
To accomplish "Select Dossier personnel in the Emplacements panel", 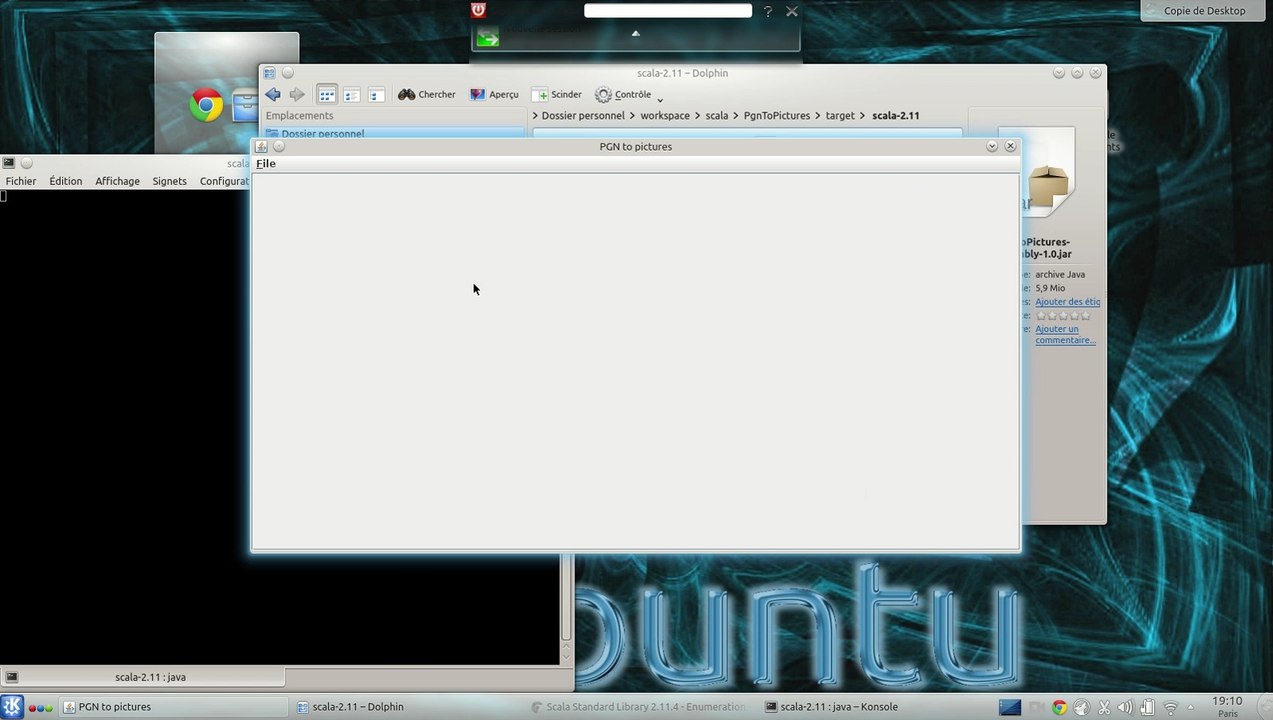I will tap(394, 133).
